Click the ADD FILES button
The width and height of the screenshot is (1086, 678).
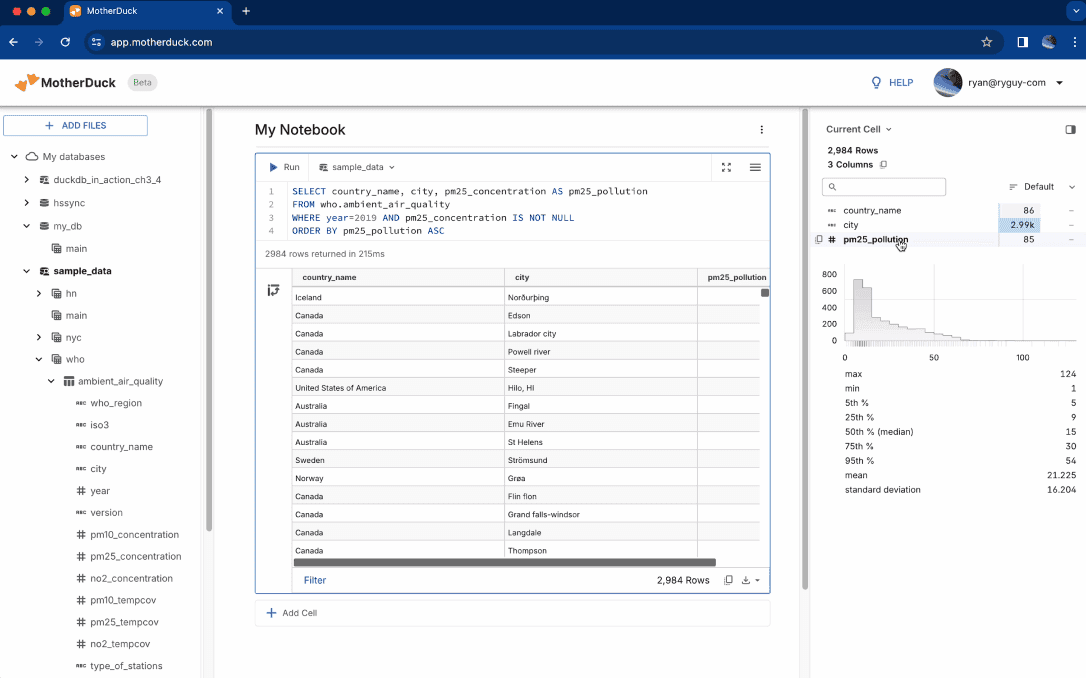pyautogui.click(x=76, y=126)
